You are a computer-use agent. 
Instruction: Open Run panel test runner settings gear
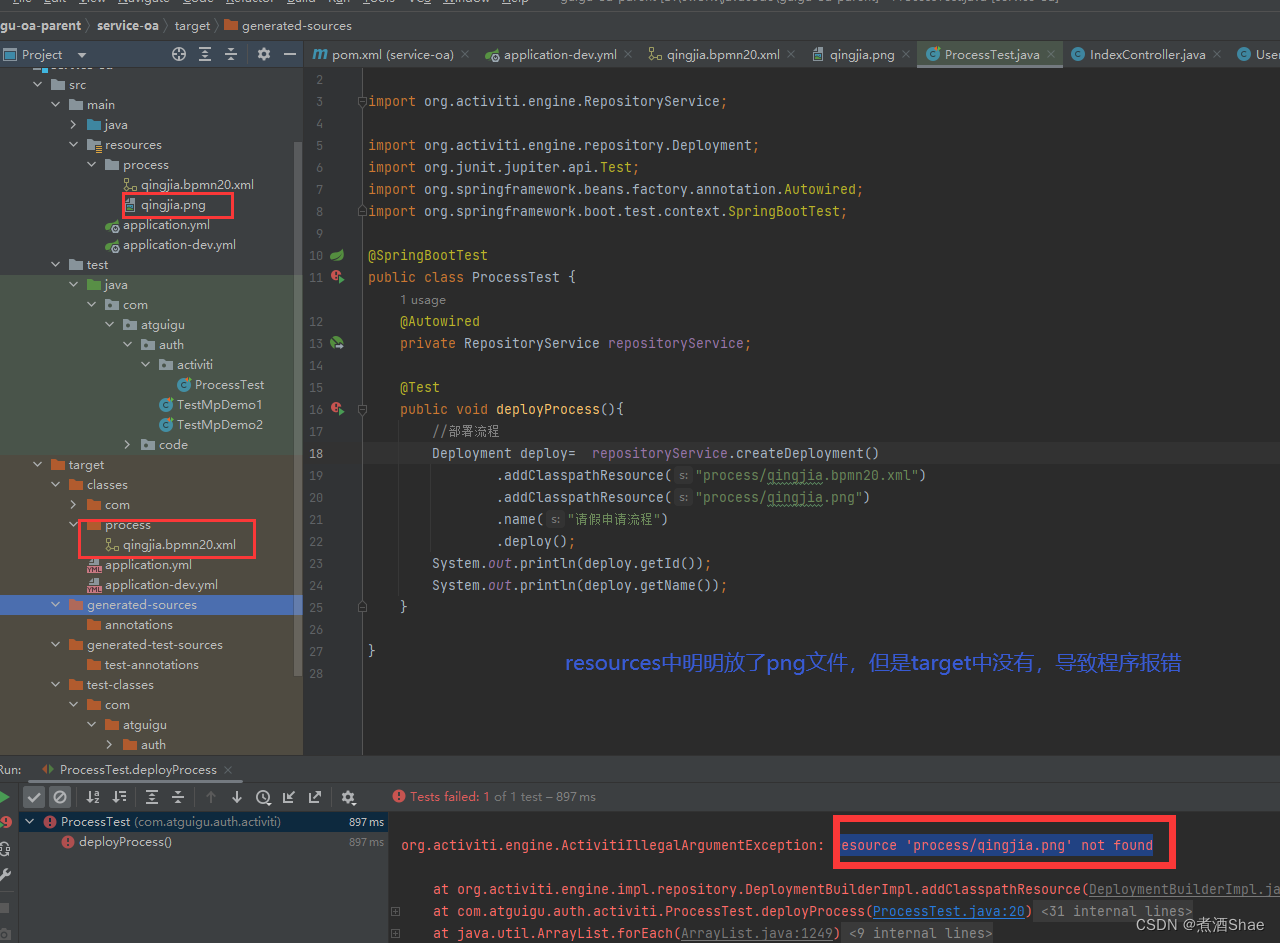click(348, 797)
